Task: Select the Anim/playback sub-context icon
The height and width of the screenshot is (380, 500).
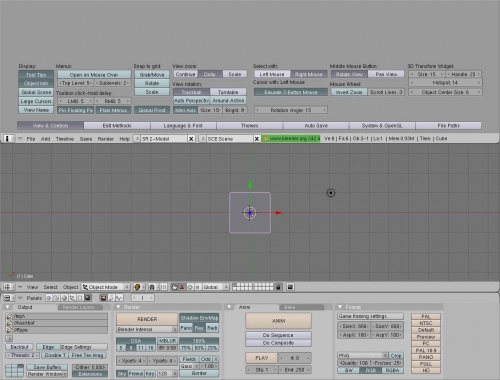Action: coord(111,298)
